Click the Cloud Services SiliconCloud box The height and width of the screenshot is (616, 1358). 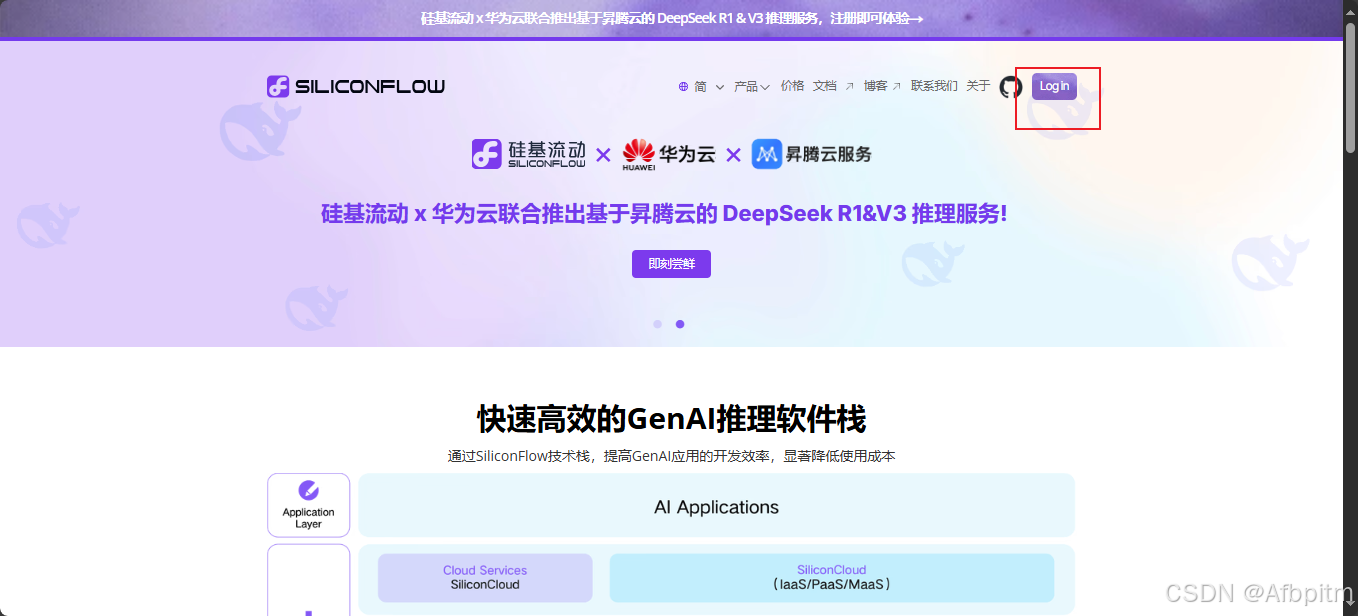click(x=485, y=578)
